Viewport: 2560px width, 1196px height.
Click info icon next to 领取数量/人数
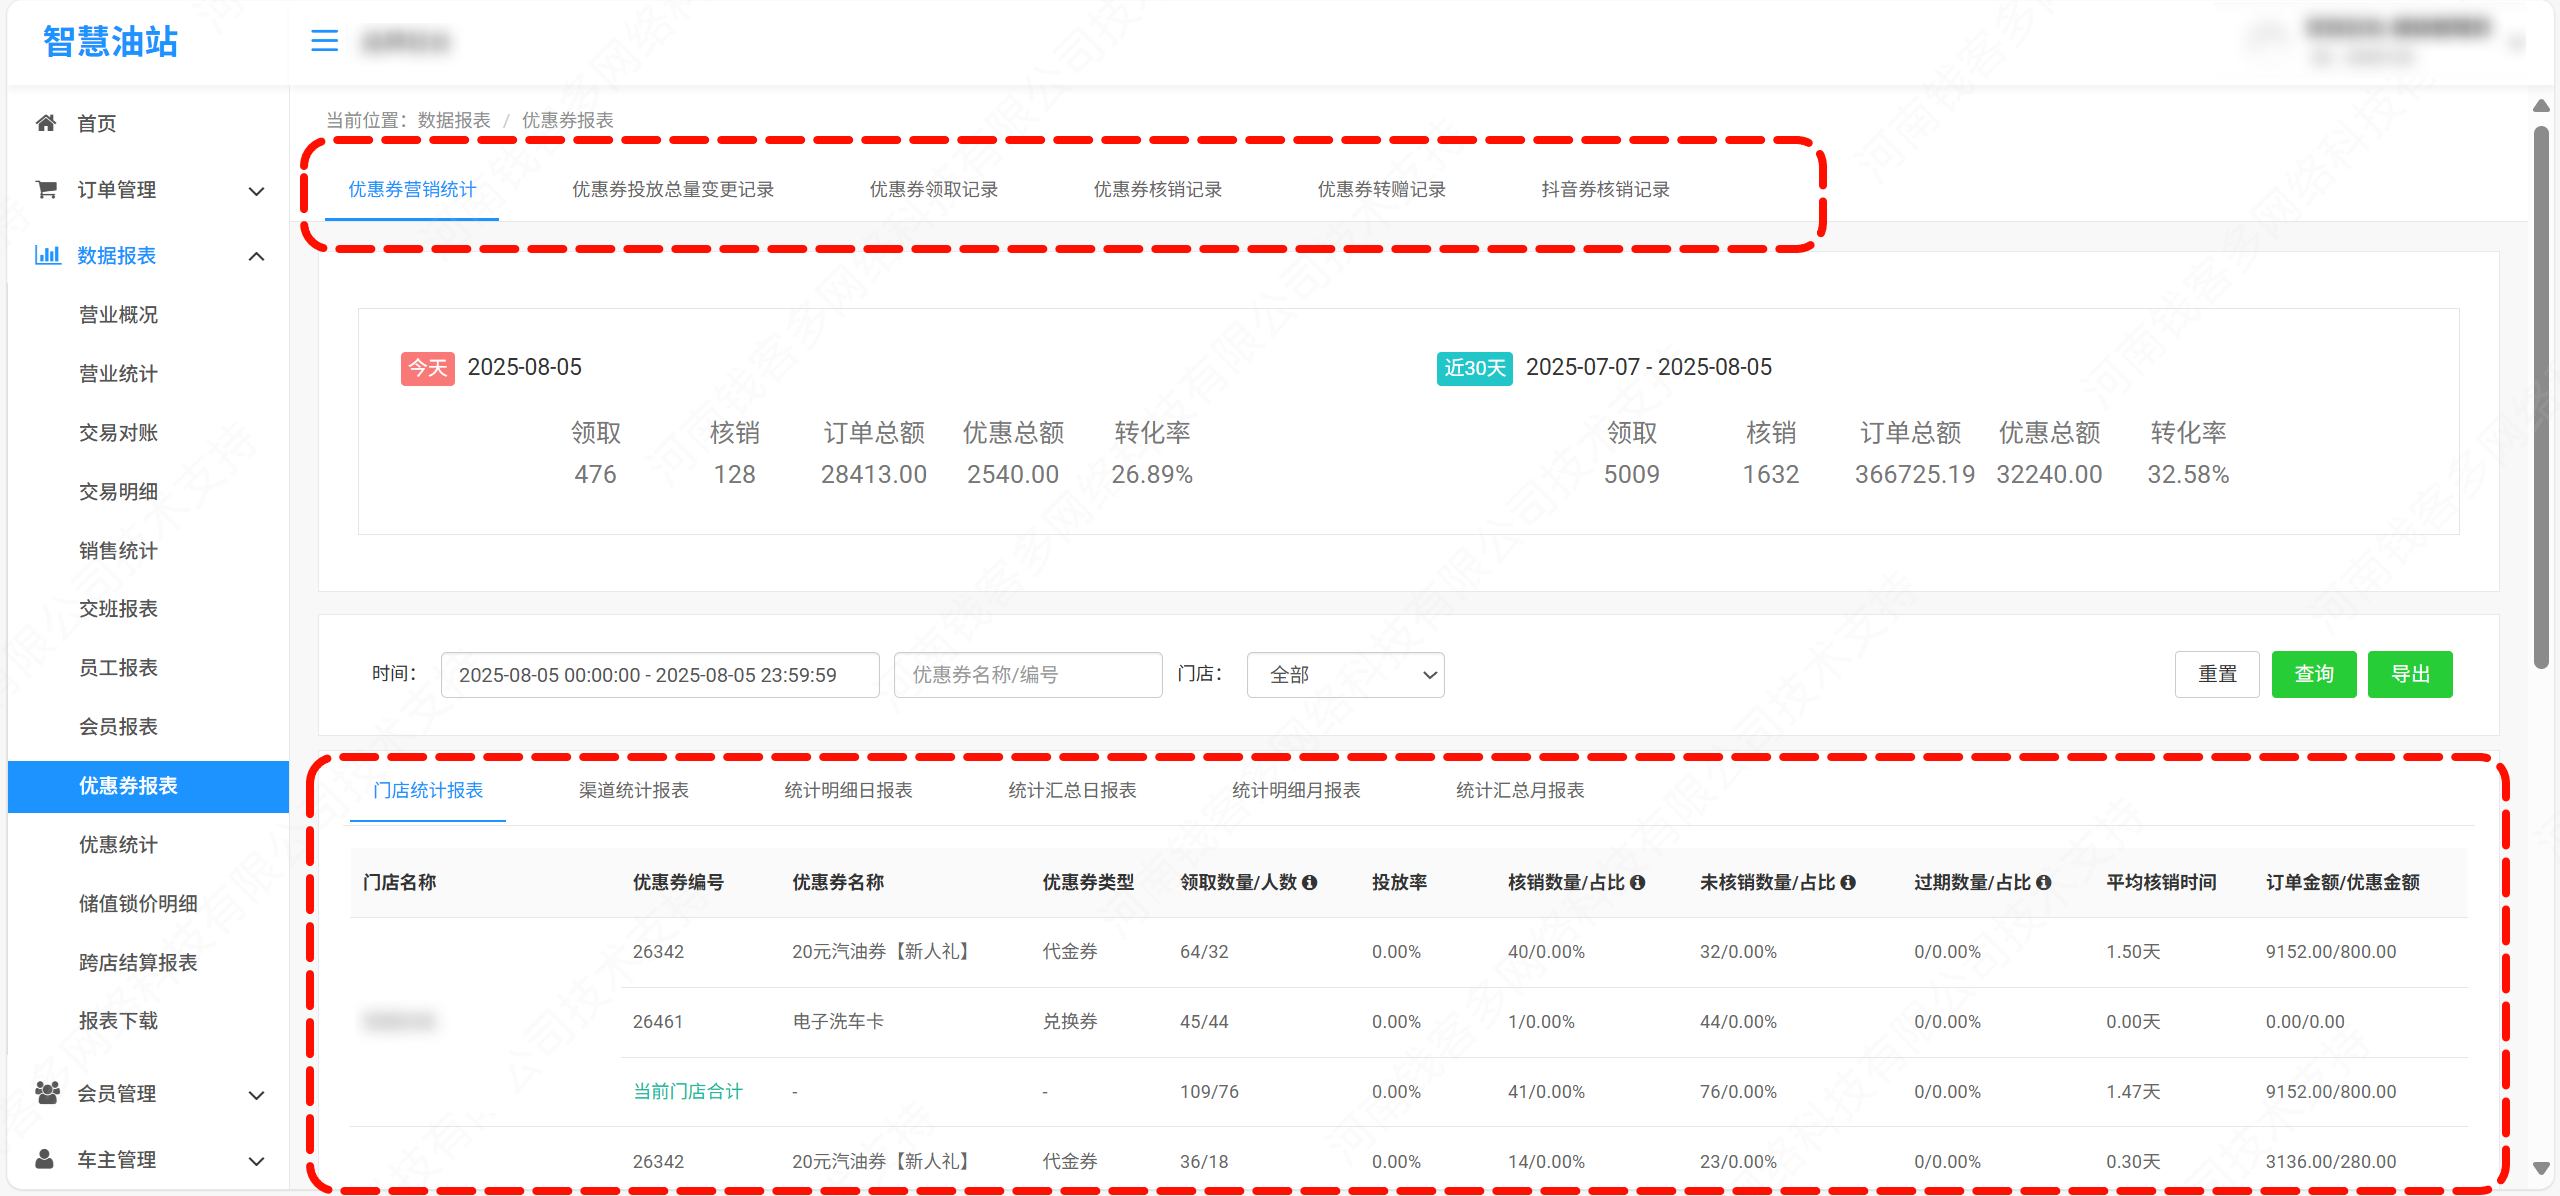point(1310,882)
